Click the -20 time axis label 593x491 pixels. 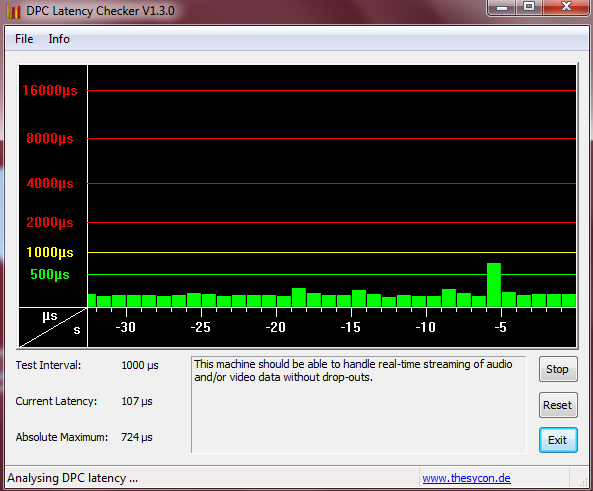(x=275, y=327)
